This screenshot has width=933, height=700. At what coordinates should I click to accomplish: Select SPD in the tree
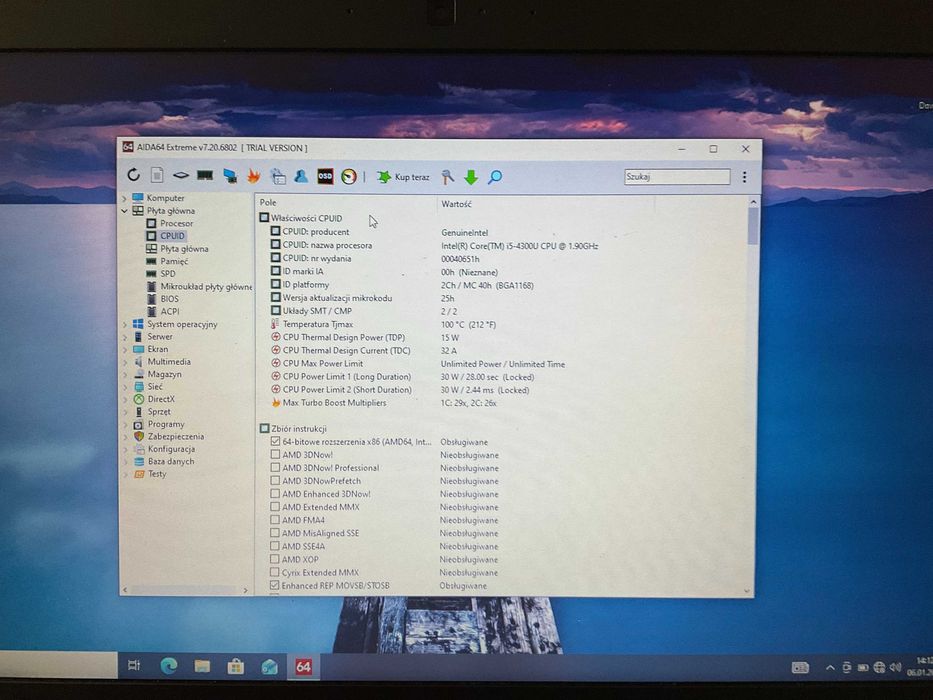pyautogui.click(x=167, y=274)
